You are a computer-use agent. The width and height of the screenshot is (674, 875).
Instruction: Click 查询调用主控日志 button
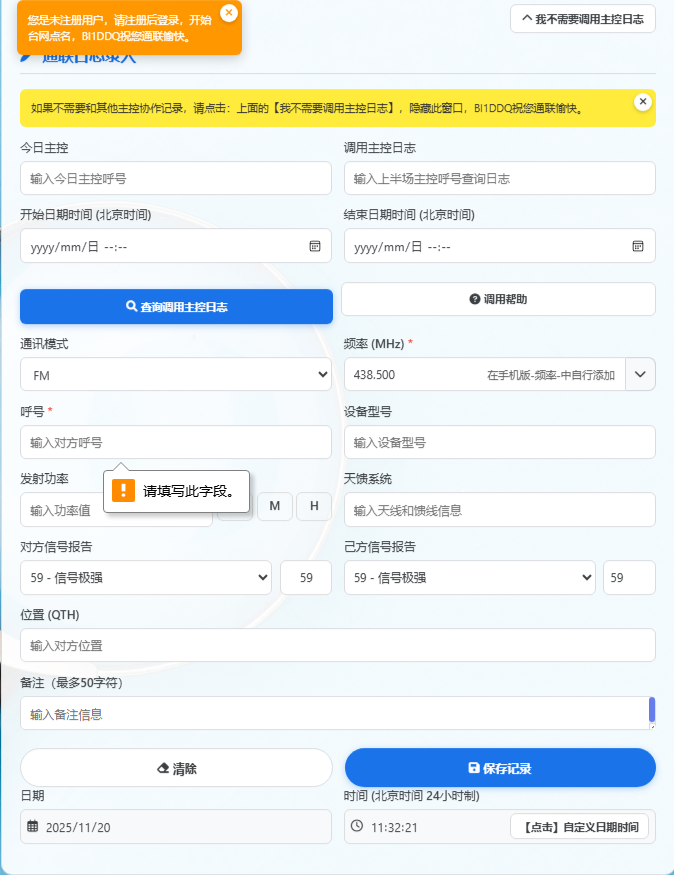coord(176,306)
